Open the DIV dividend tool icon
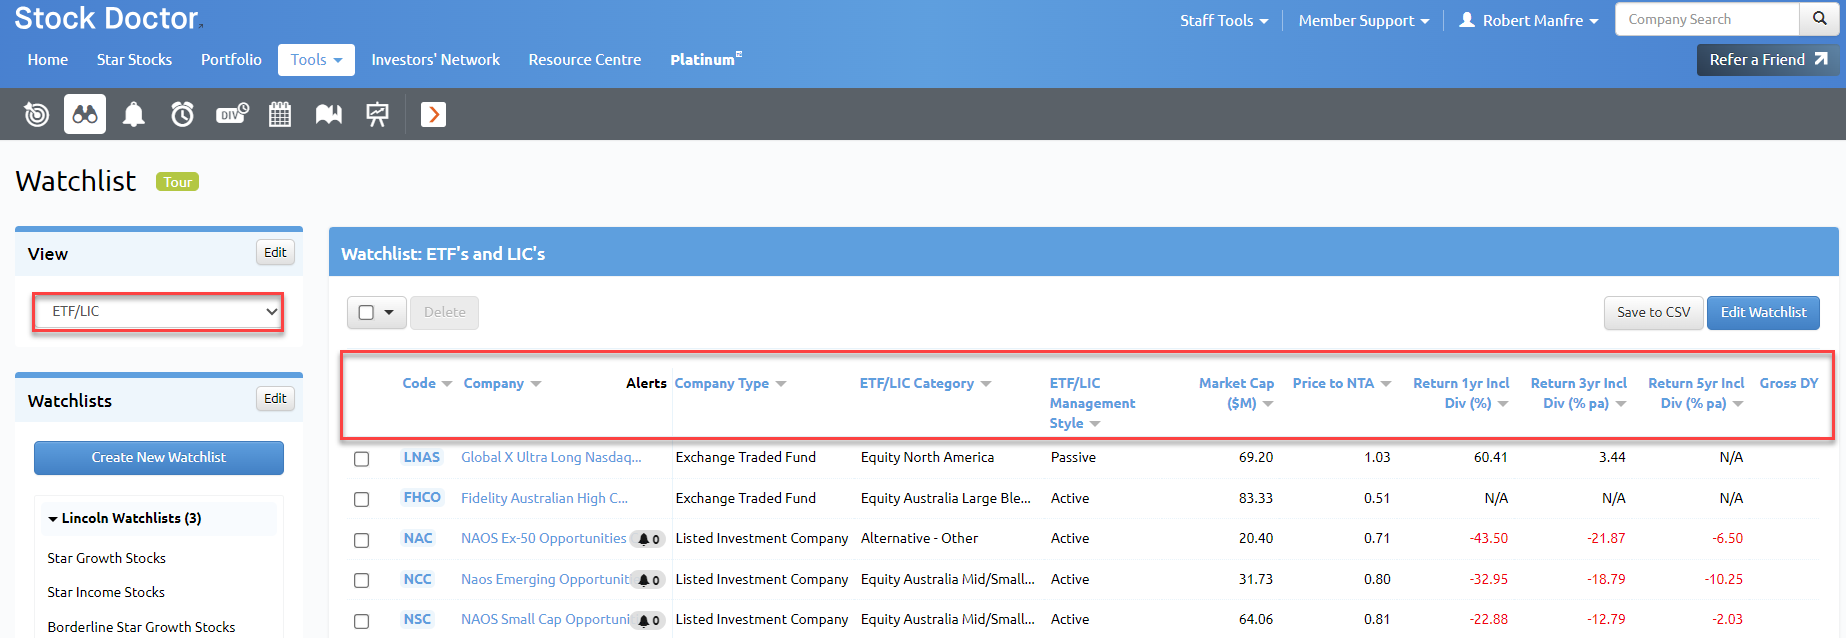 232,115
